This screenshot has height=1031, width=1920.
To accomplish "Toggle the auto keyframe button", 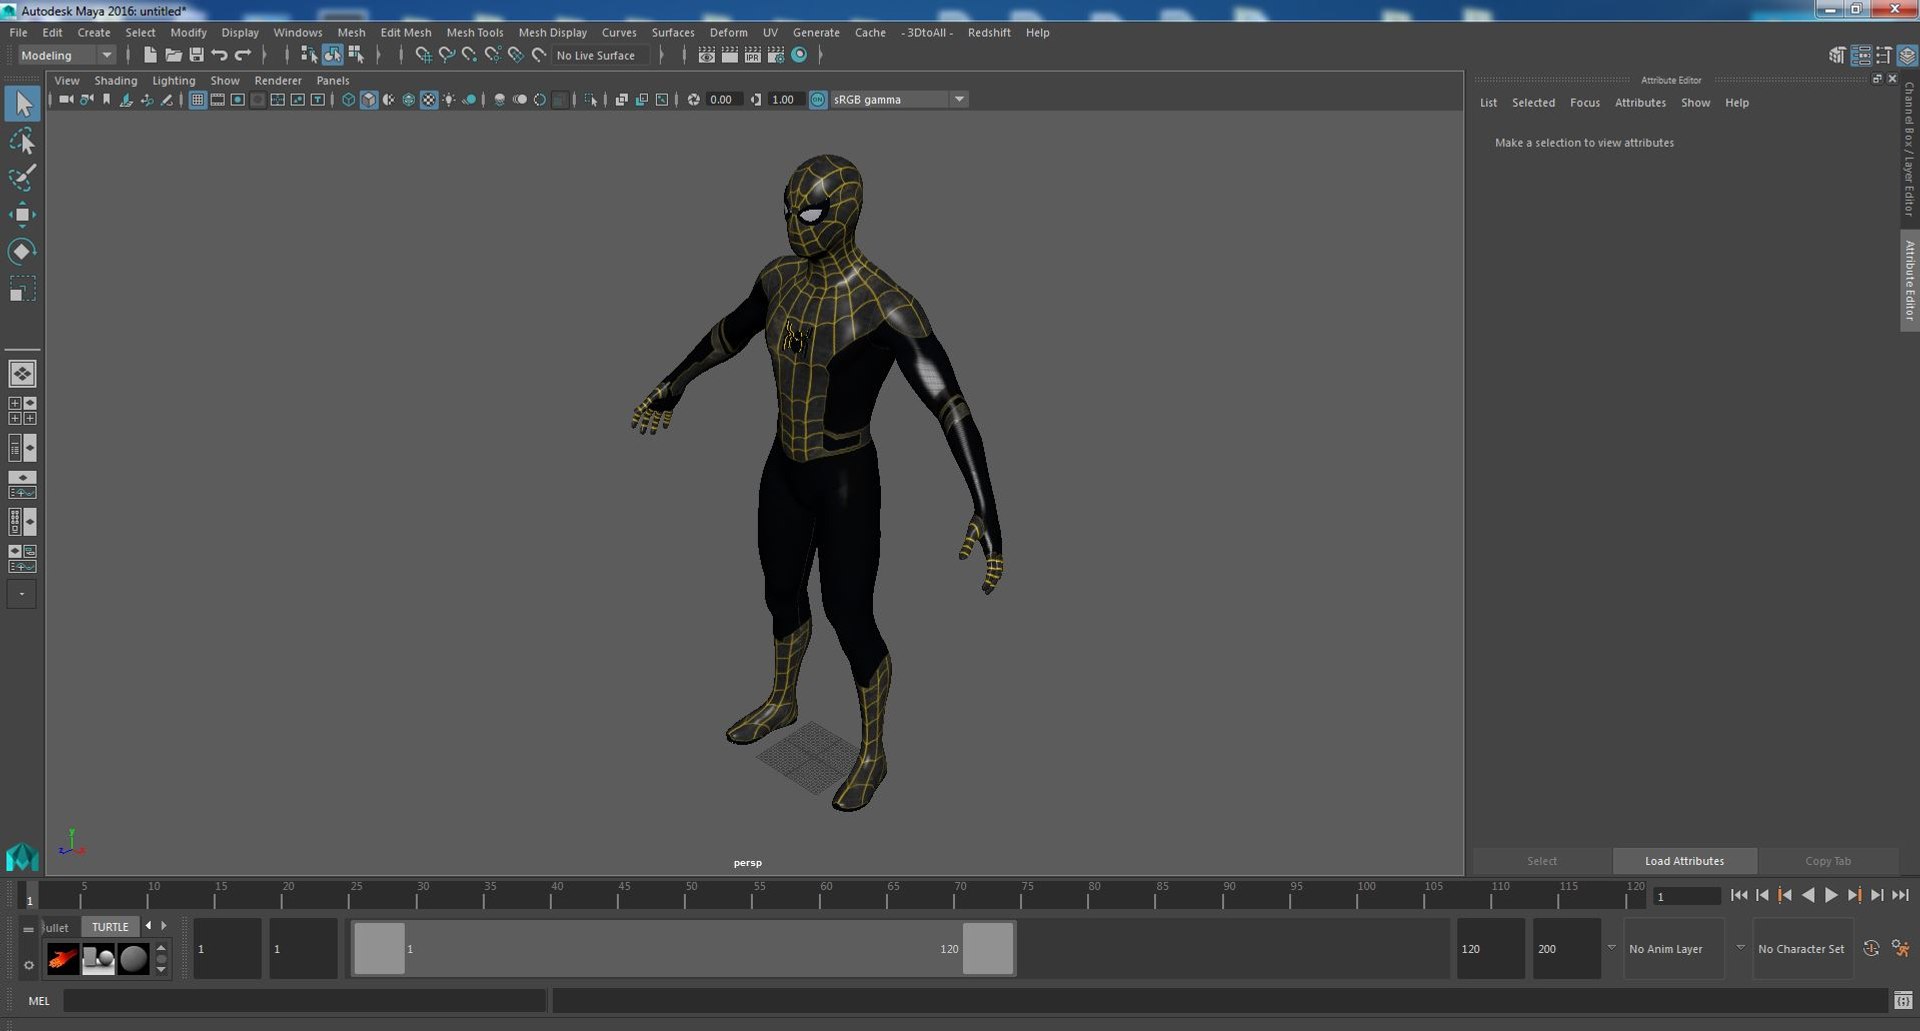I will 1871,948.
